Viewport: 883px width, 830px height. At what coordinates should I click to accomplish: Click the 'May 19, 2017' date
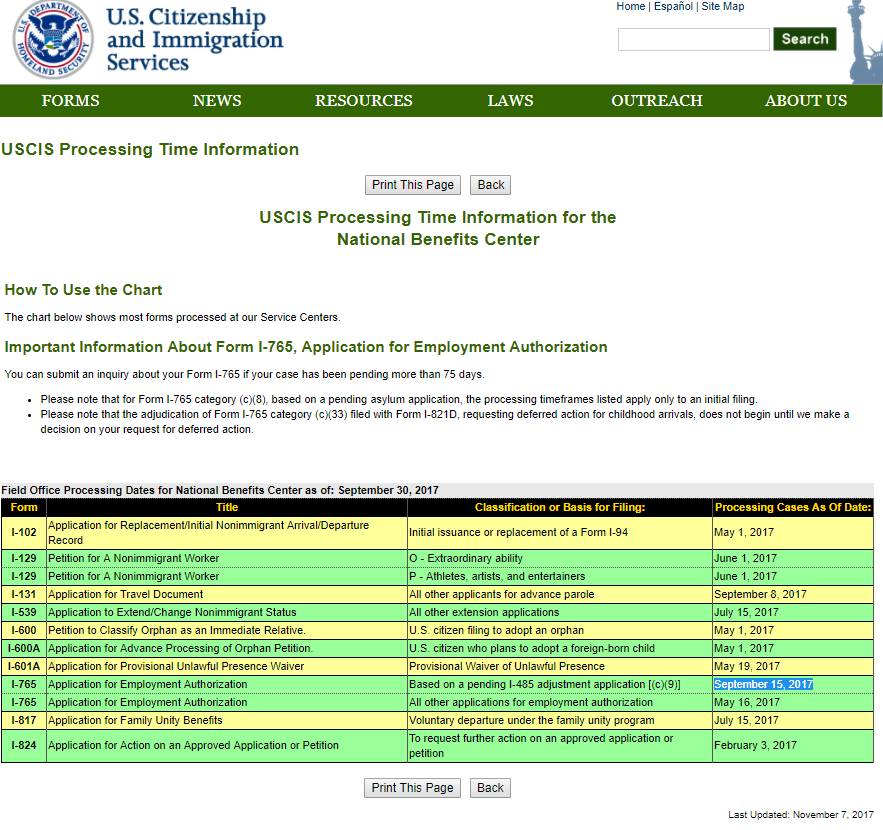coord(747,667)
